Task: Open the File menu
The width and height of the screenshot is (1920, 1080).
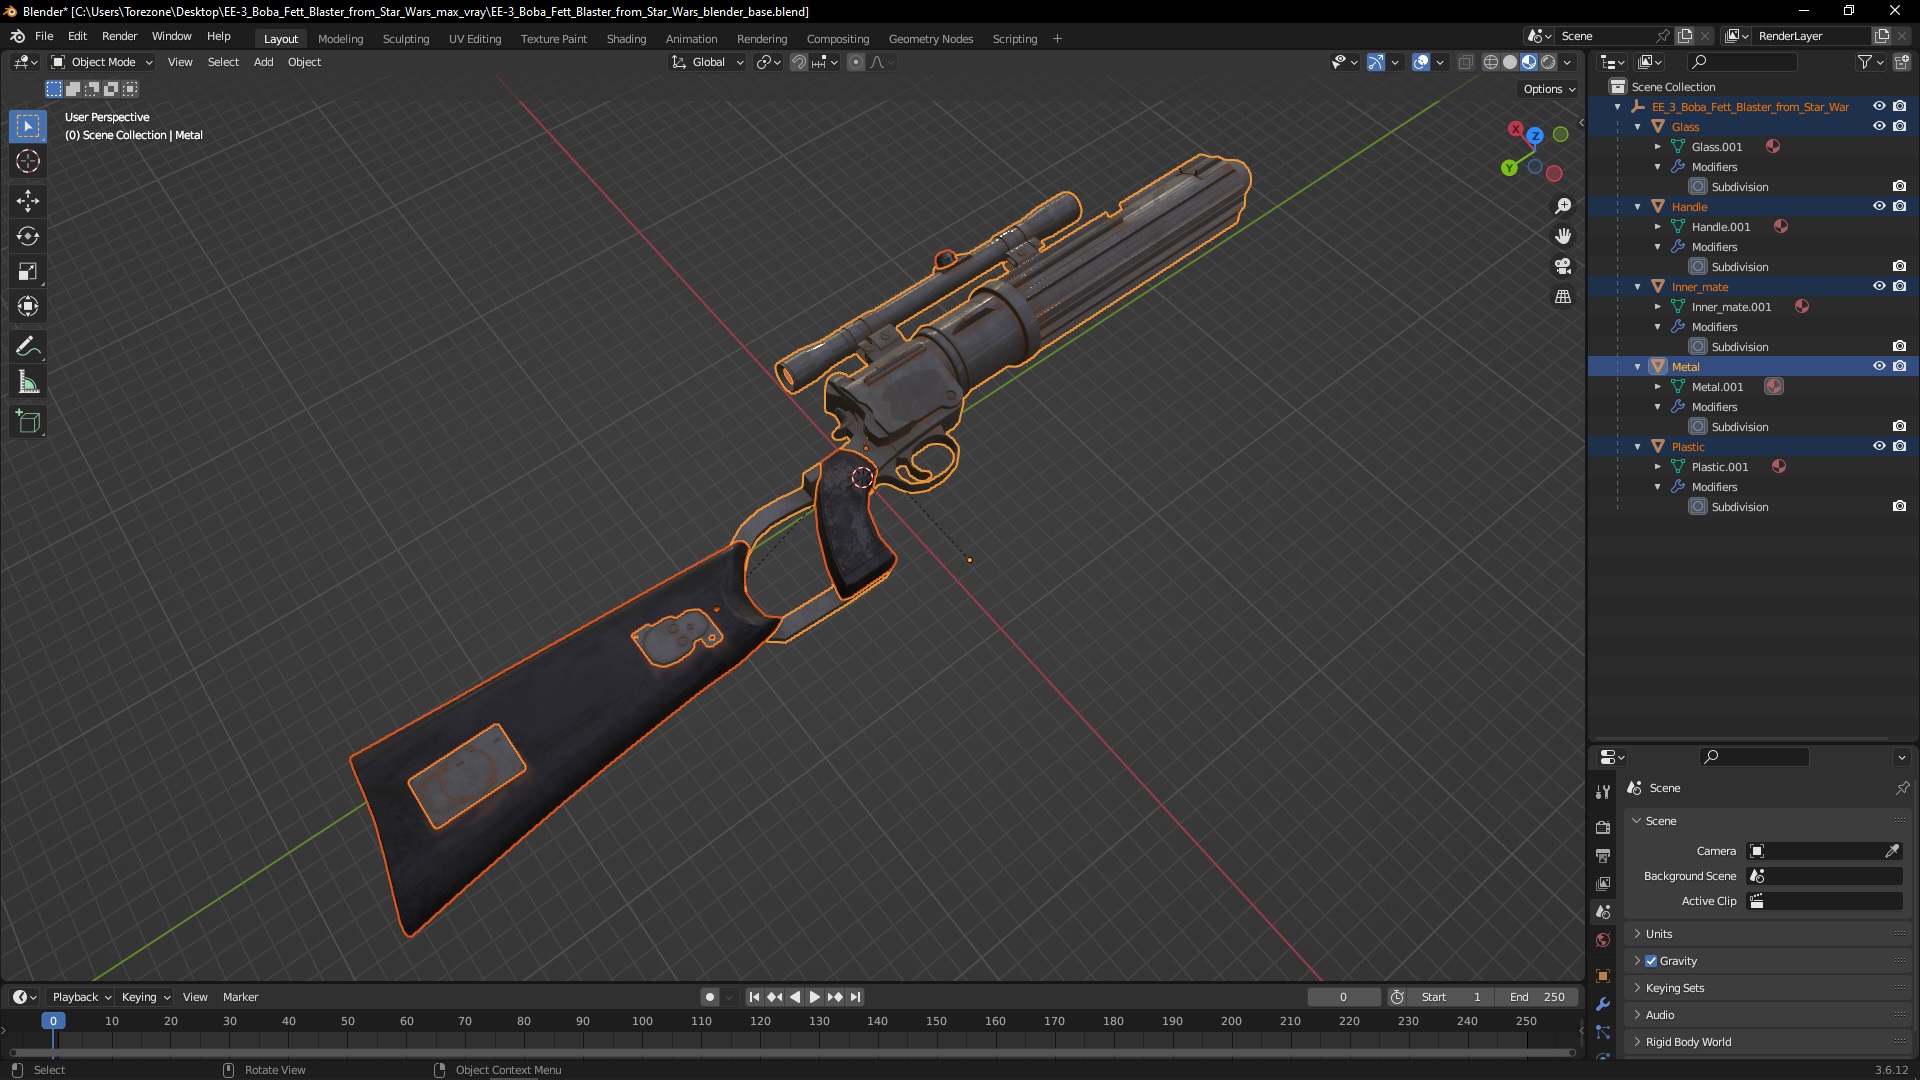Action: (x=44, y=36)
